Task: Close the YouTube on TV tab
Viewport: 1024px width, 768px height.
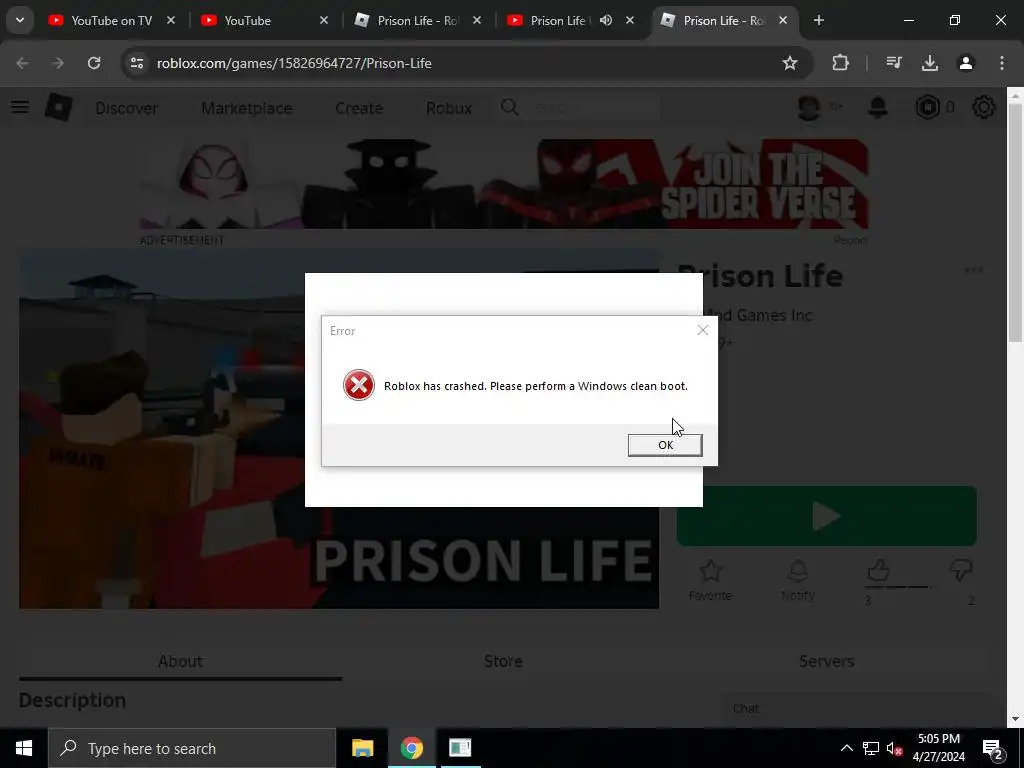Action: click(x=170, y=20)
